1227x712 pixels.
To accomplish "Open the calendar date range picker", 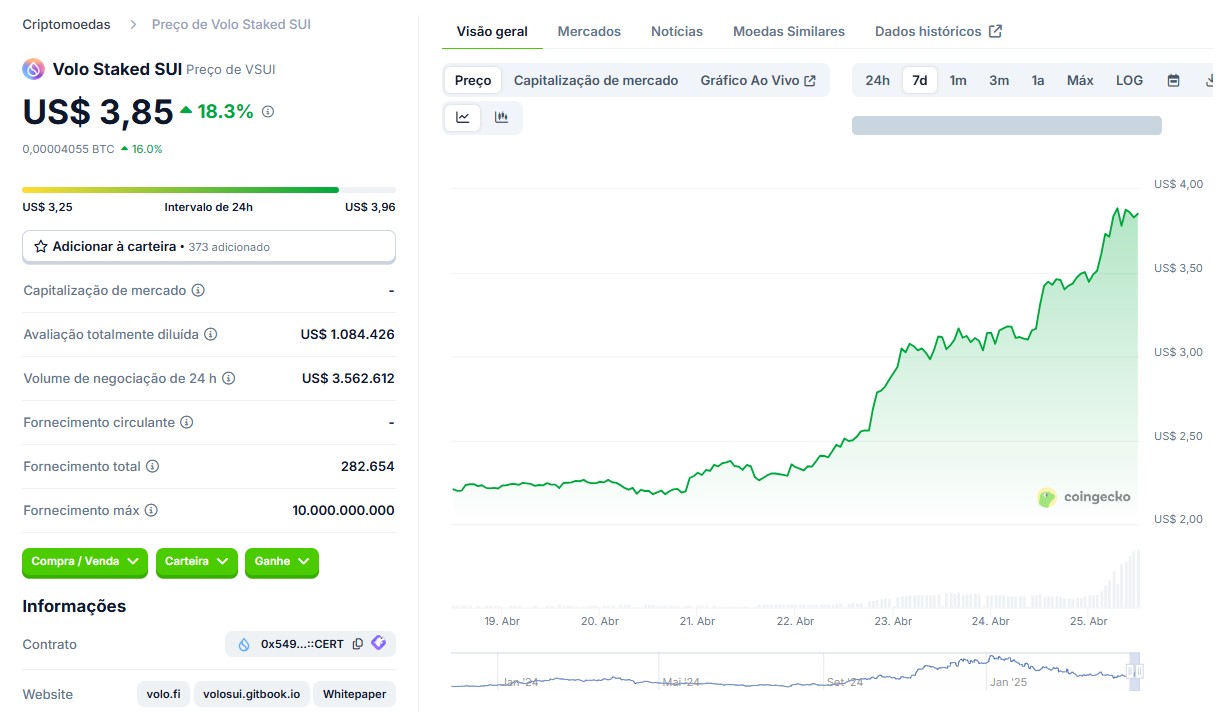I will 1174,80.
